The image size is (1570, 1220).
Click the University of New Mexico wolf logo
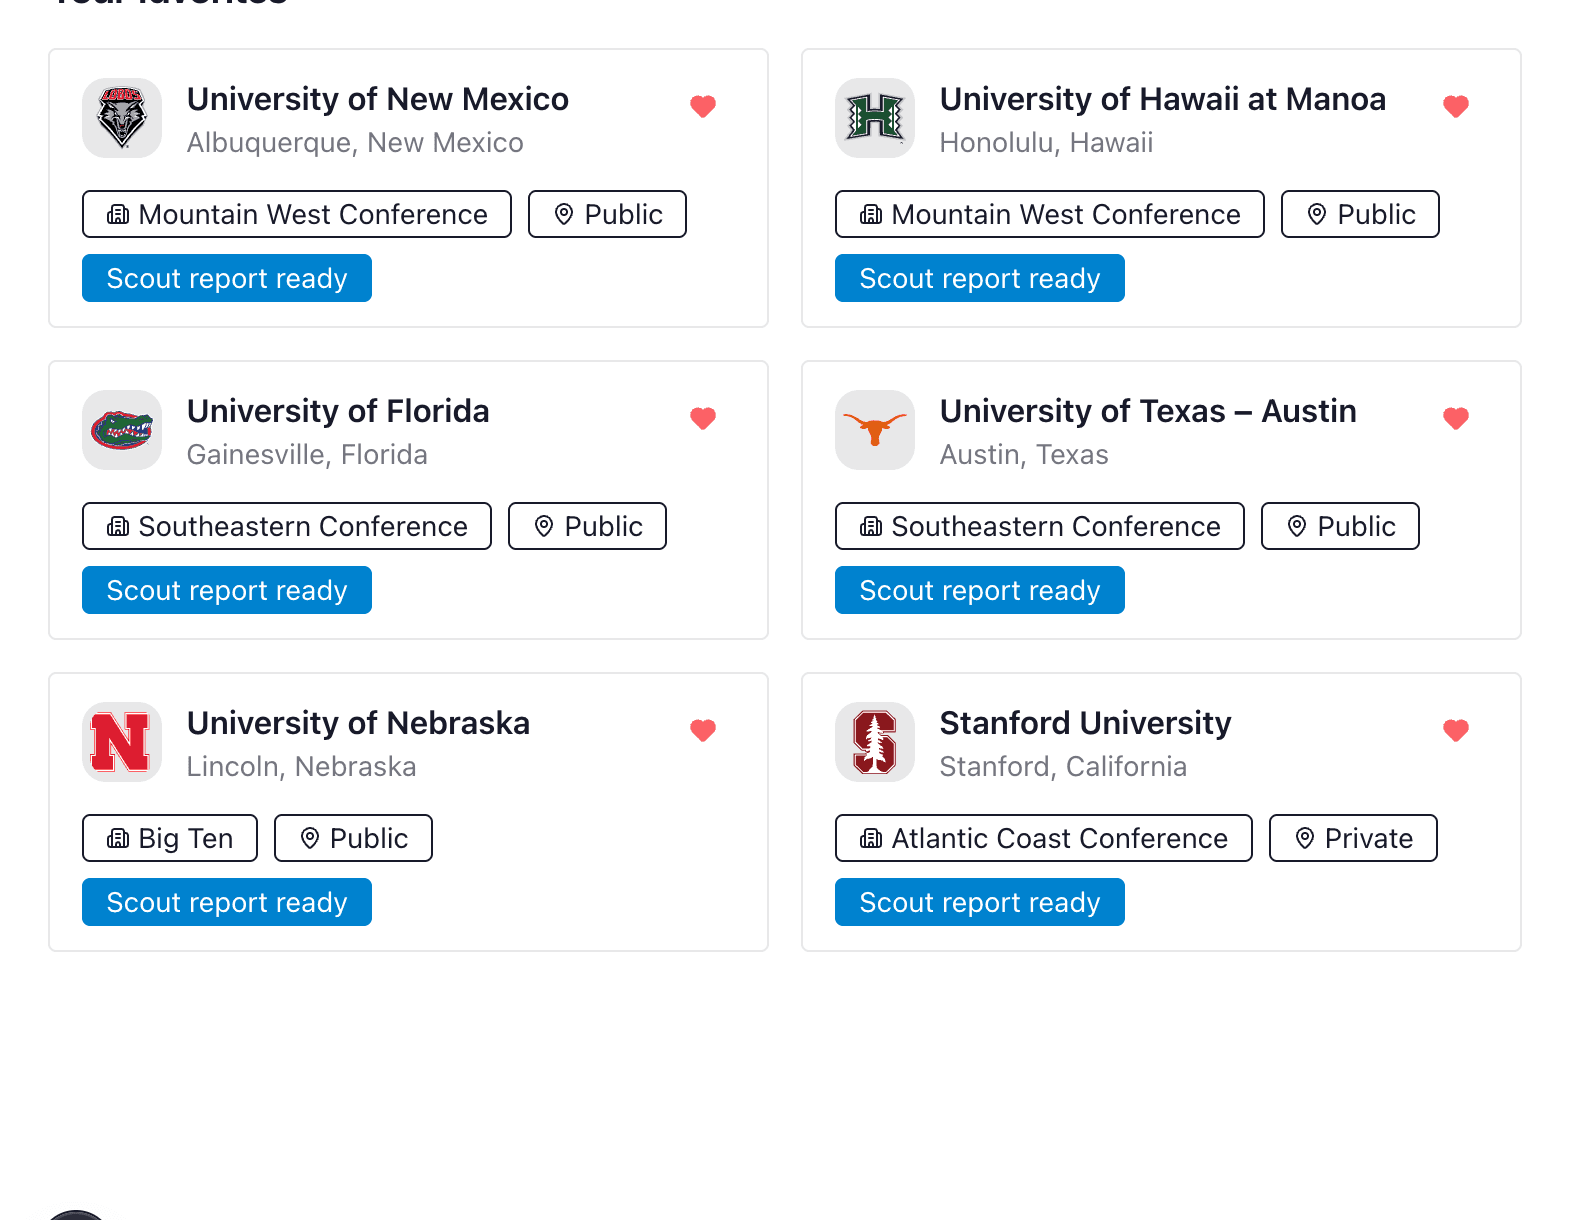121,118
